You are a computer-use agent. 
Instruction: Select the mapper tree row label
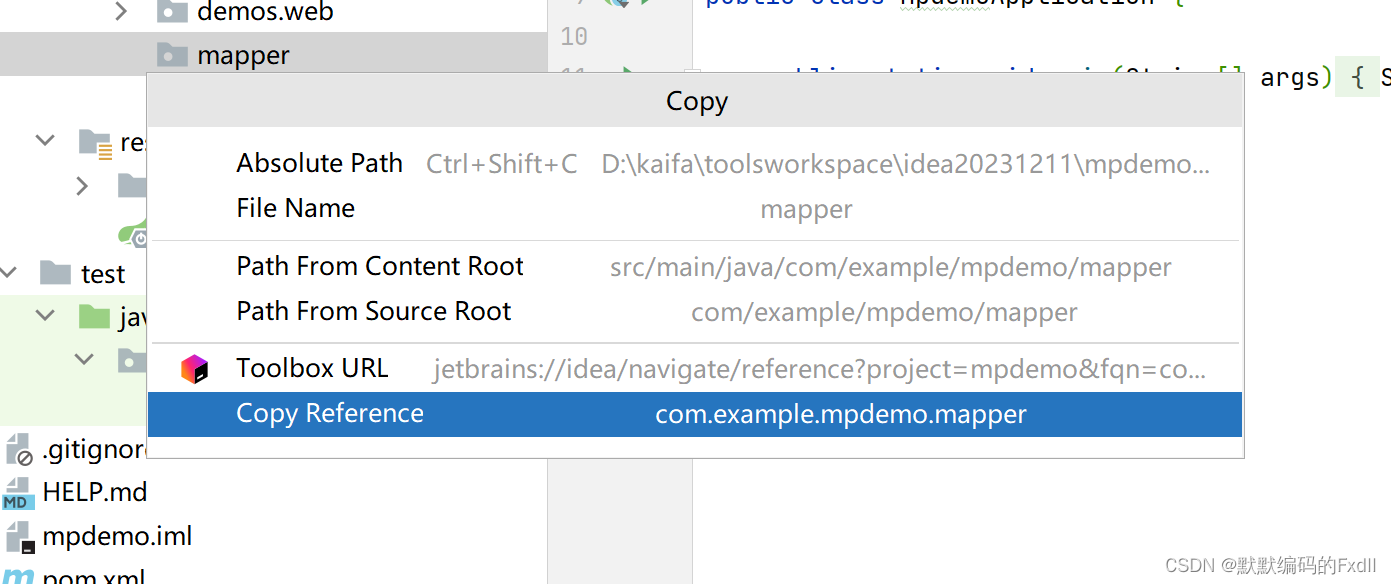[x=243, y=55]
